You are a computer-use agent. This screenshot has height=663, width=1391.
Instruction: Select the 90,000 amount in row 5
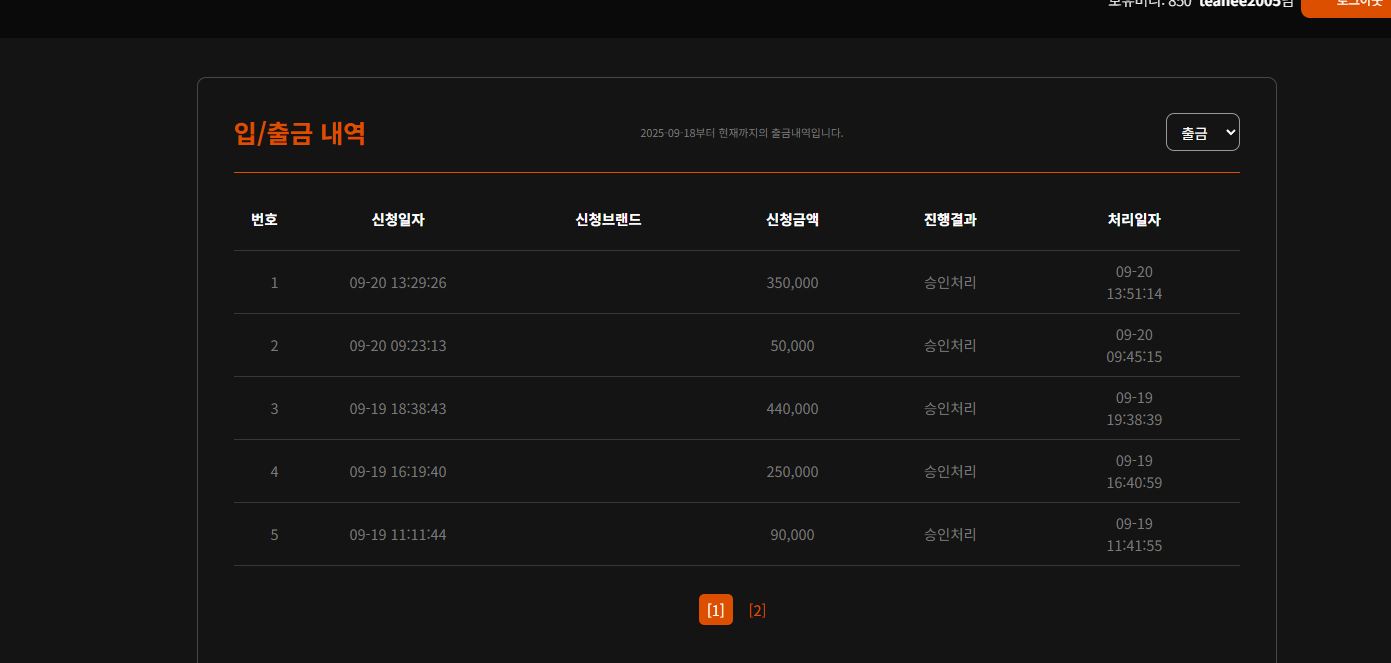pyautogui.click(x=792, y=535)
